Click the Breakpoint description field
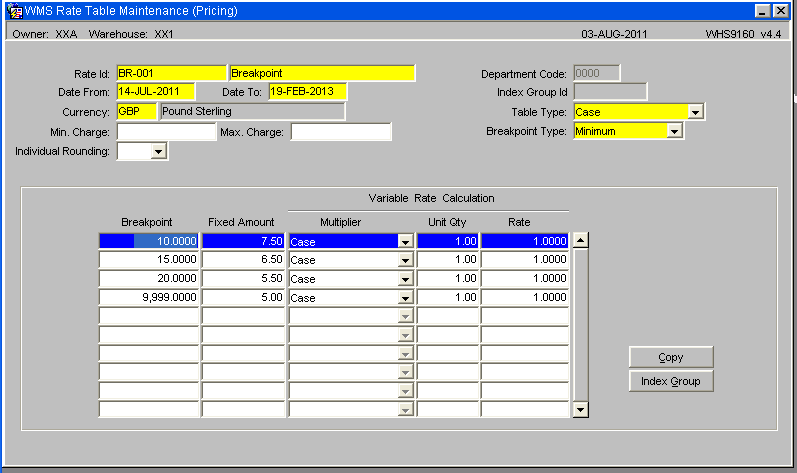 point(322,73)
